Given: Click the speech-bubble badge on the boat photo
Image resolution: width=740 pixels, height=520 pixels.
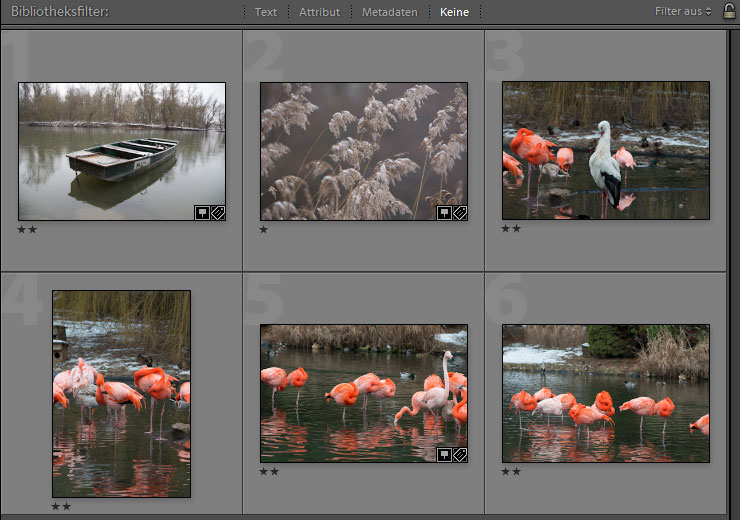Looking at the screenshot, I should (x=202, y=212).
